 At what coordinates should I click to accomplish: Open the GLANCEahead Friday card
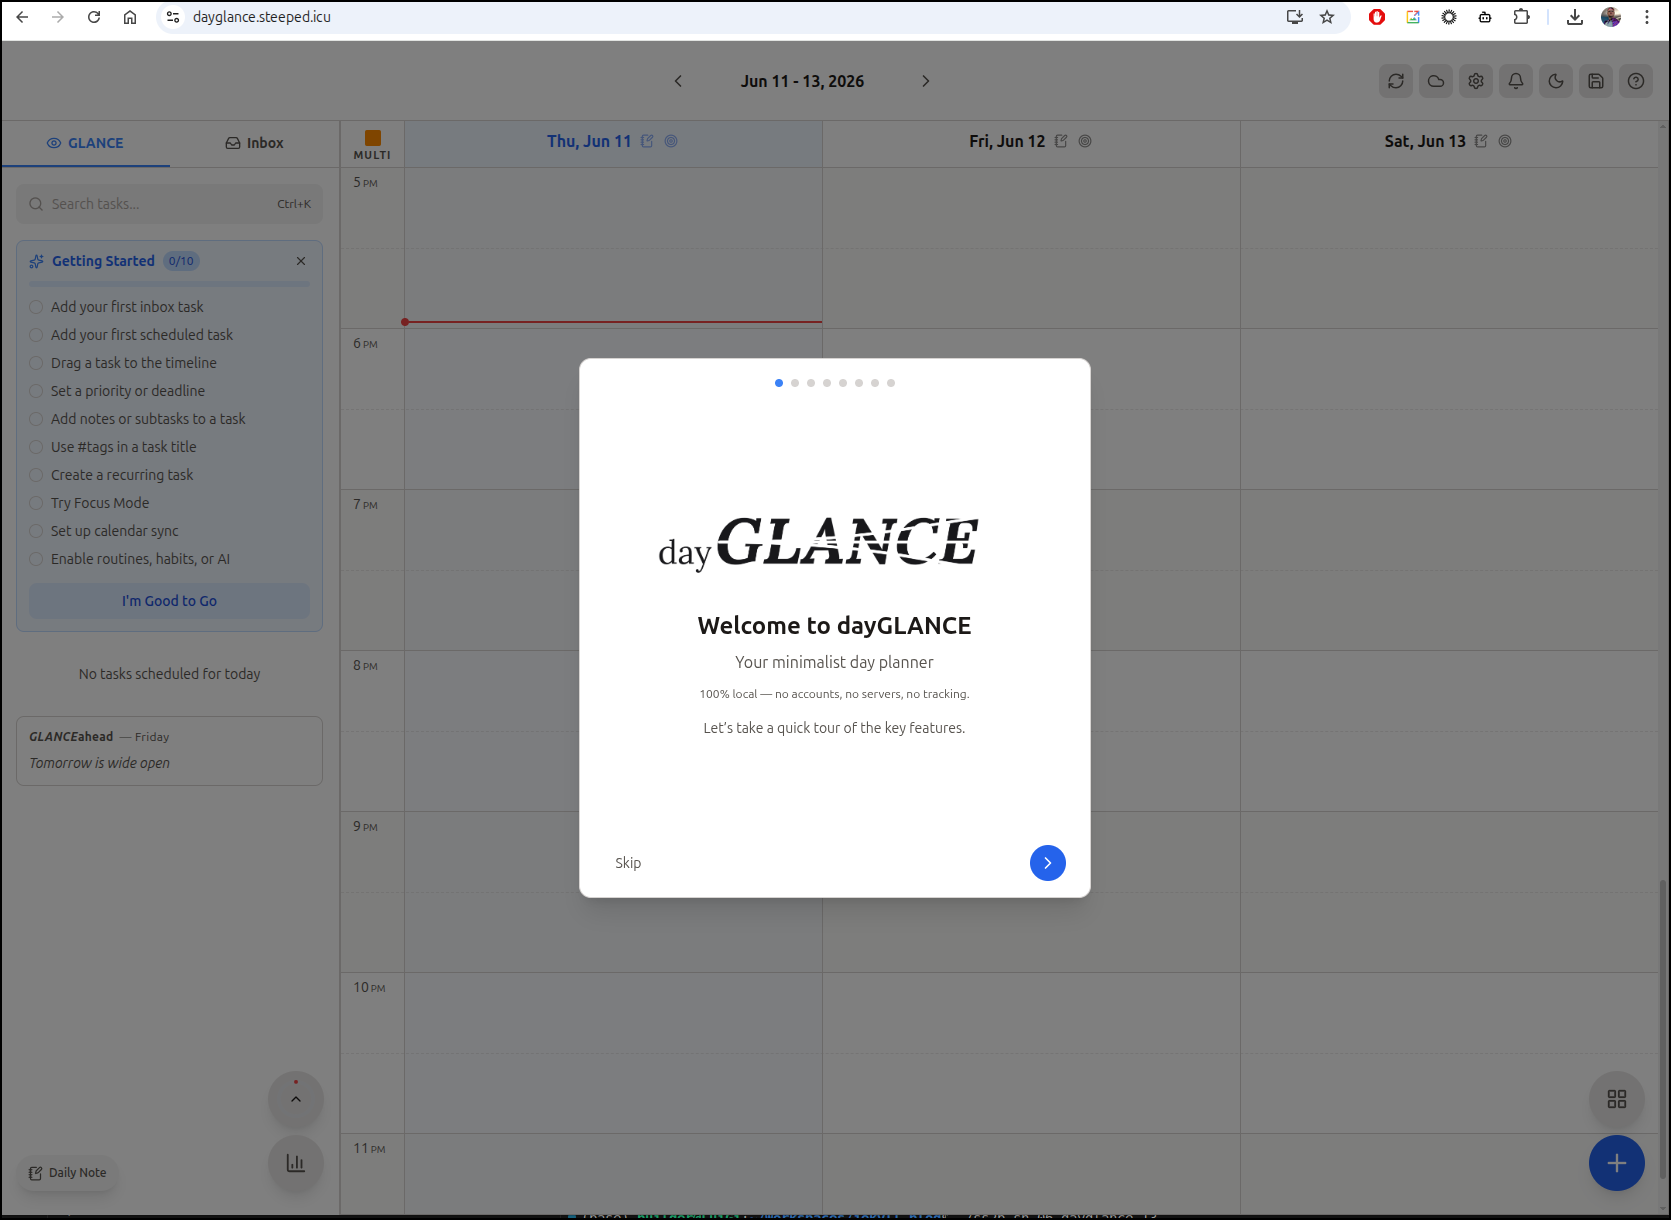coord(169,751)
